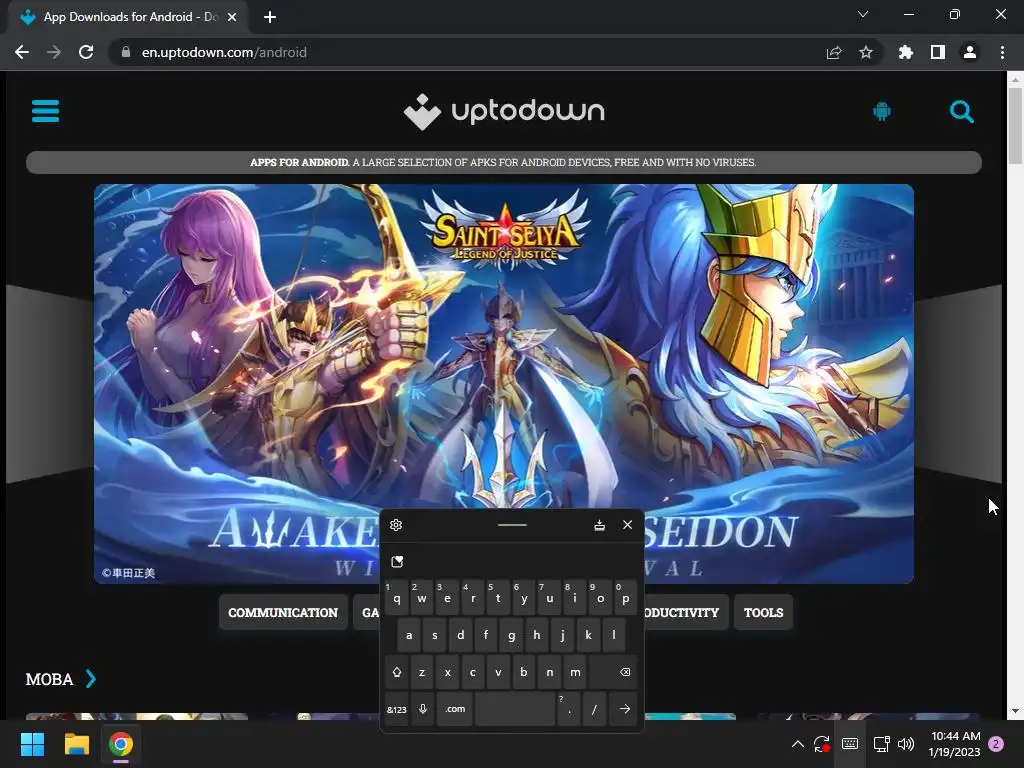Bookmark this page with the star
1024x768 pixels.
pyautogui.click(x=865, y=52)
